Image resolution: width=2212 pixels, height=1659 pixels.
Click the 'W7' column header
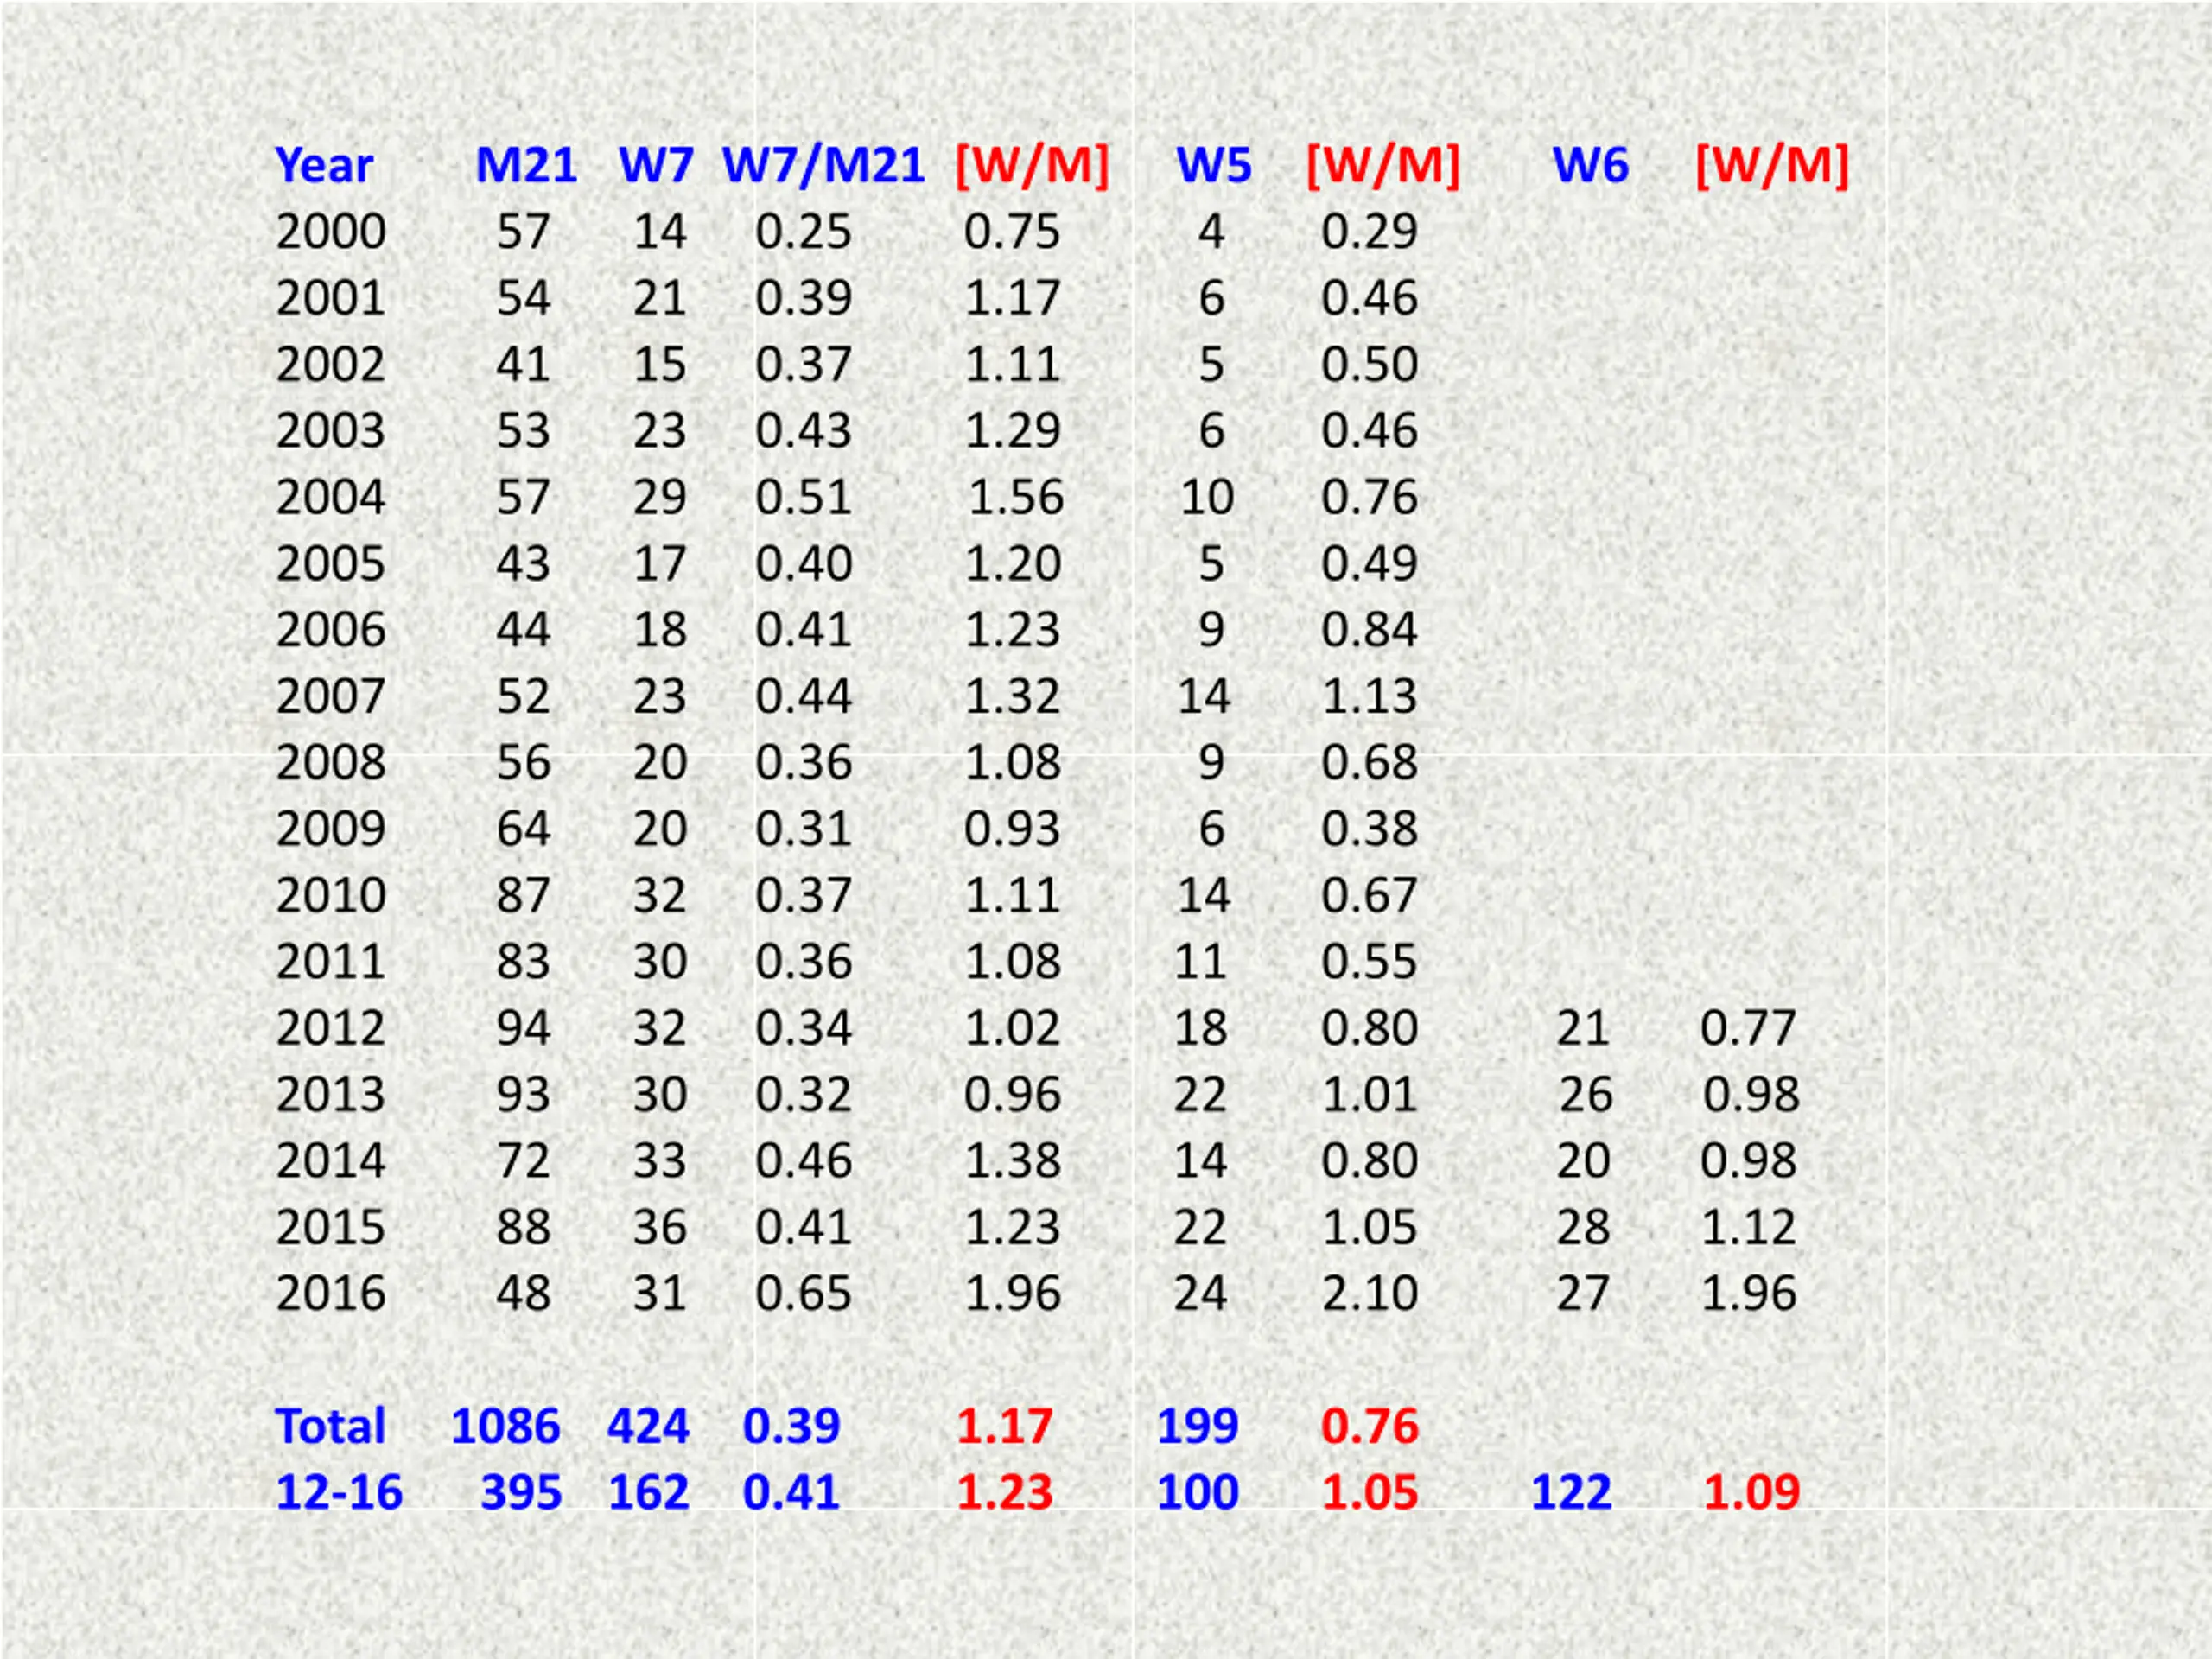click(x=656, y=165)
